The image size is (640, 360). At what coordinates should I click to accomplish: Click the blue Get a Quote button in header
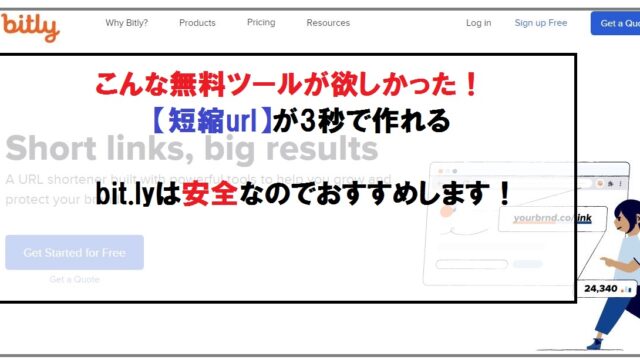coord(616,23)
